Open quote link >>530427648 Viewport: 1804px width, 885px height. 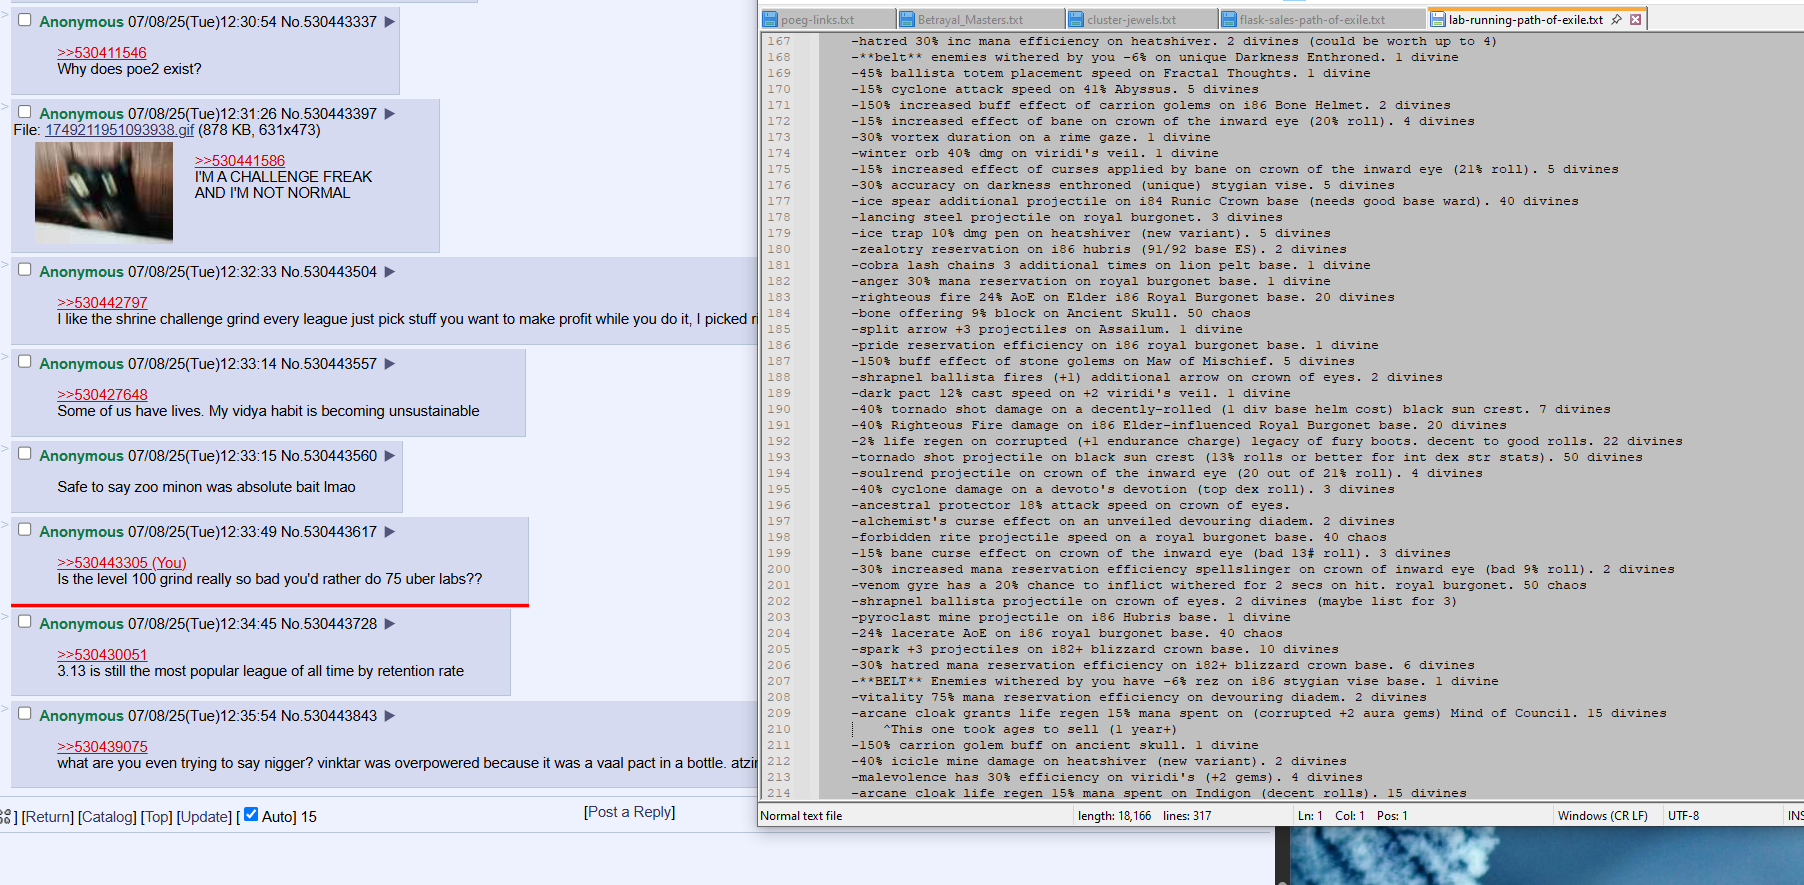point(102,395)
